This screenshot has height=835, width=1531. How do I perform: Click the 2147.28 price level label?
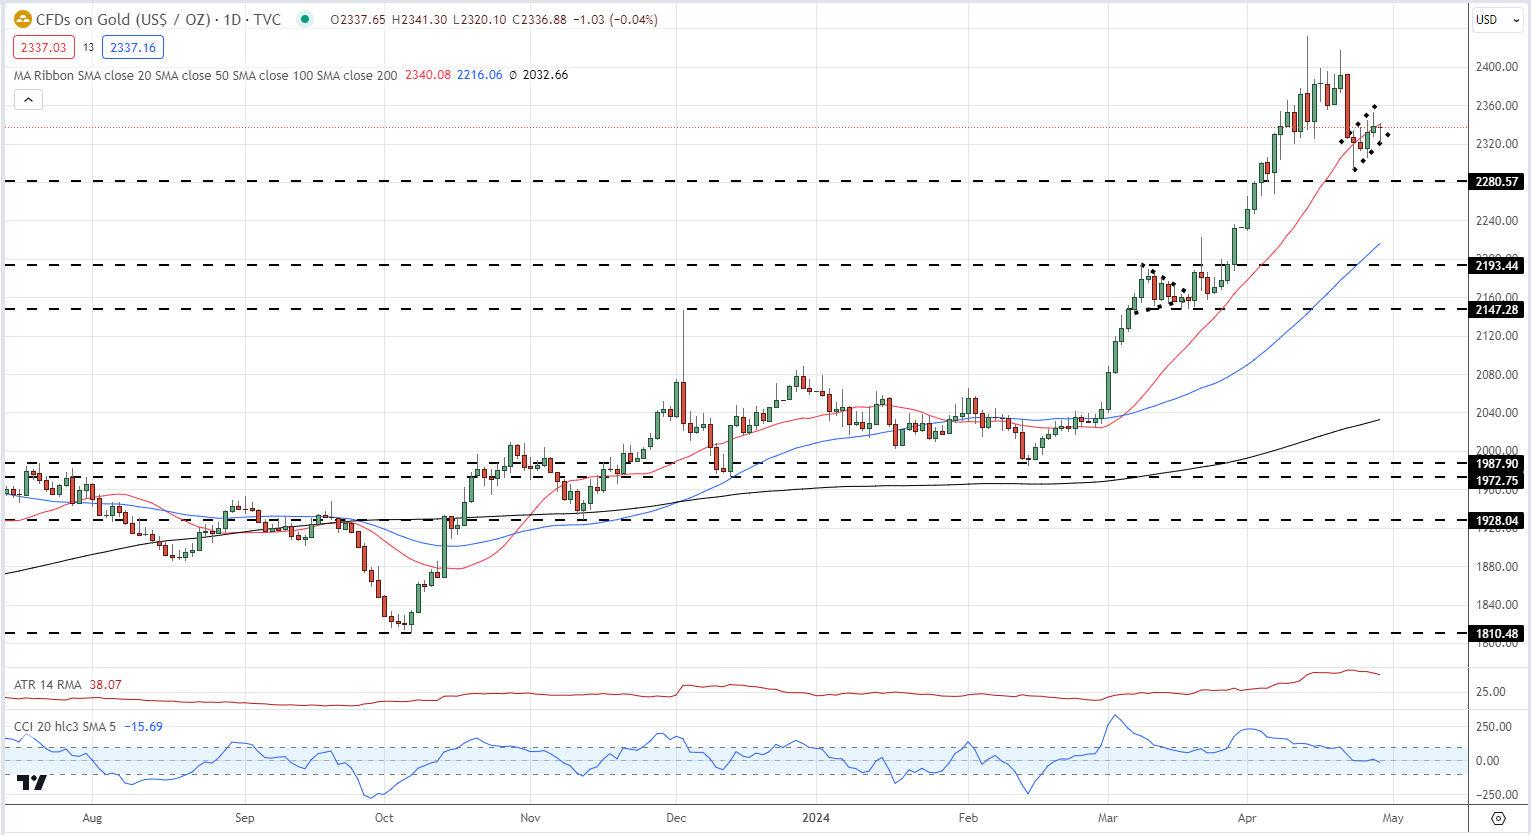point(1497,310)
